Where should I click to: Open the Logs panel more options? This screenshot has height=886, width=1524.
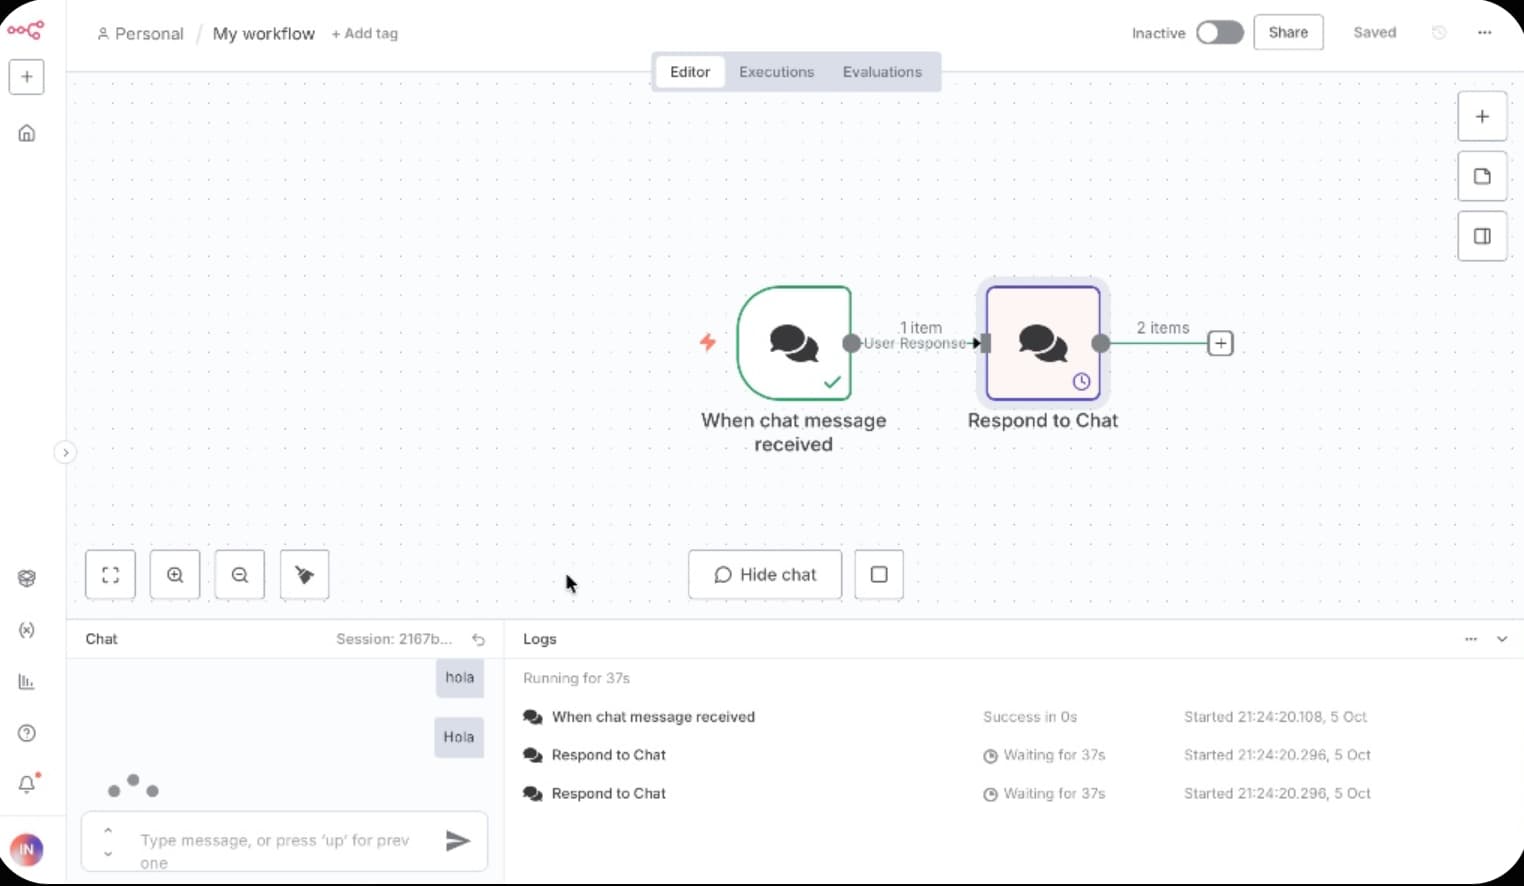click(1471, 639)
